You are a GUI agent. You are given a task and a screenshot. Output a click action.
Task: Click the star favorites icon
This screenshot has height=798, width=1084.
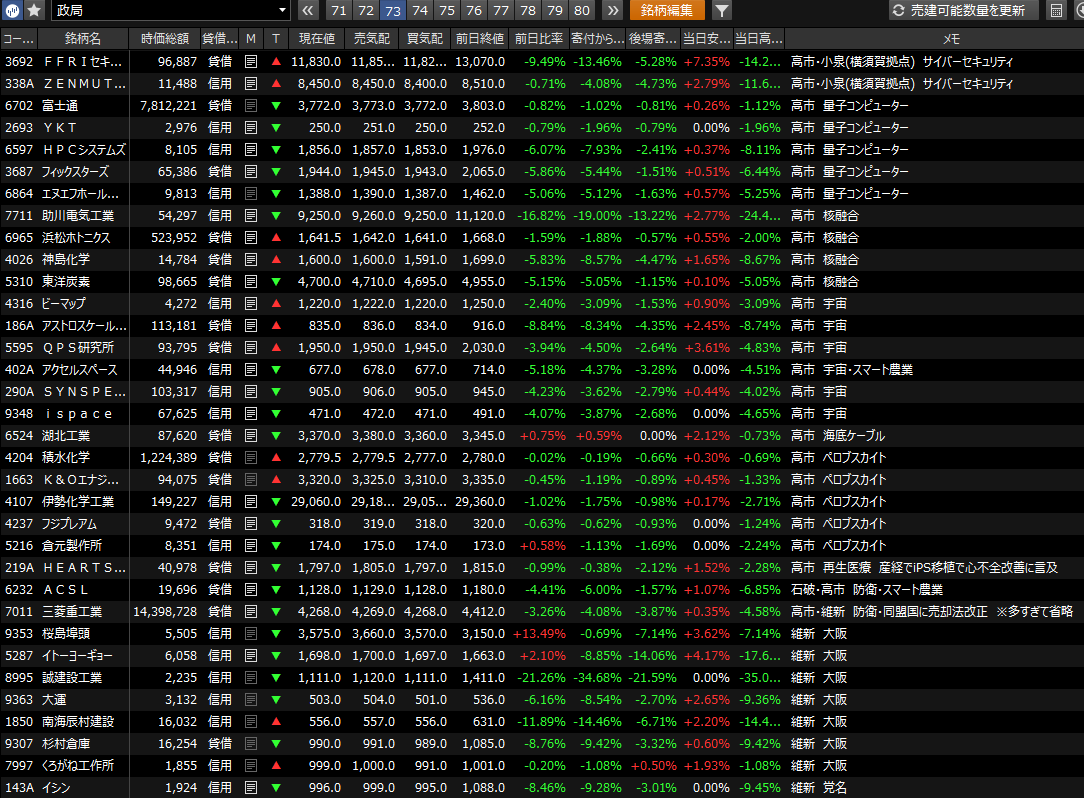pyautogui.click(x=34, y=10)
